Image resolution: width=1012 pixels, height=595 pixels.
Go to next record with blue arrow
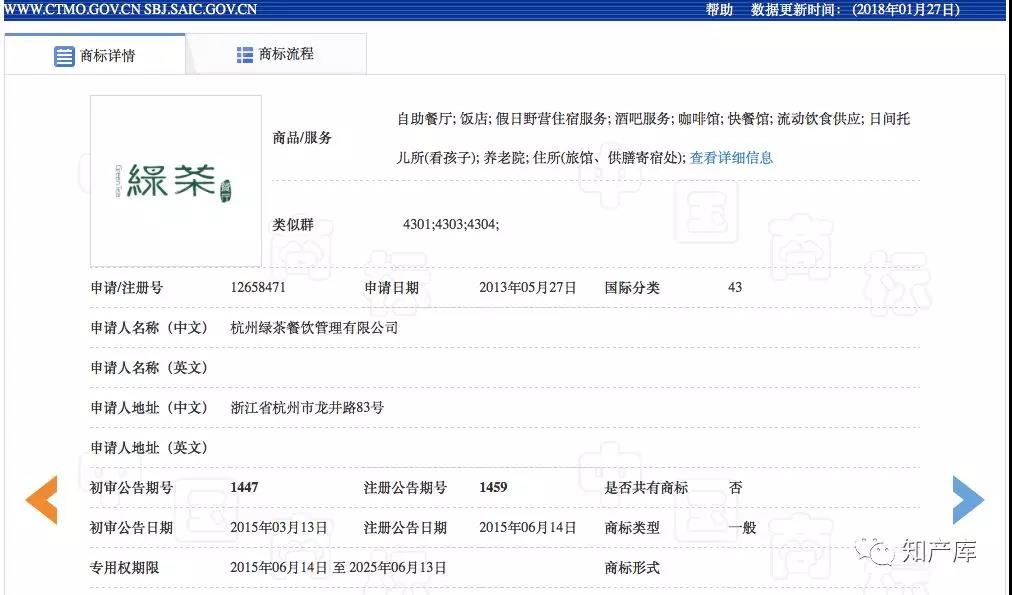967,499
